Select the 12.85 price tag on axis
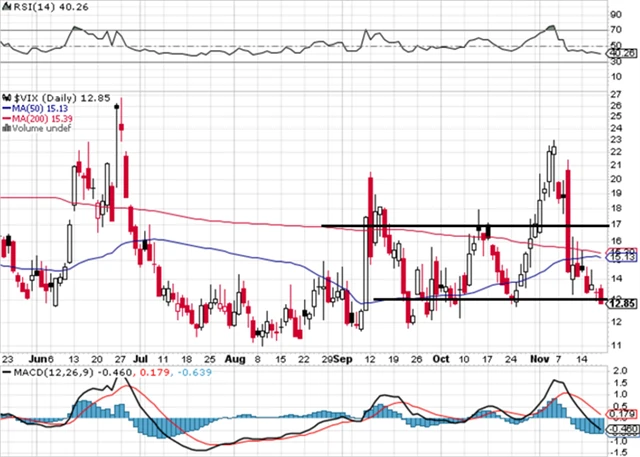640x457 pixels. (623, 303)
